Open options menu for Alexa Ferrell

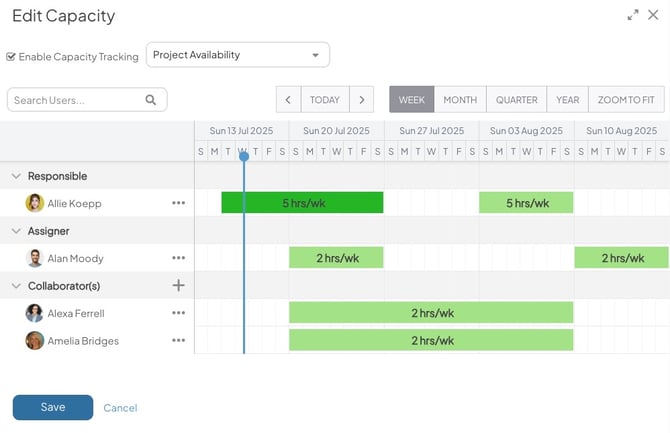point(178,313)
